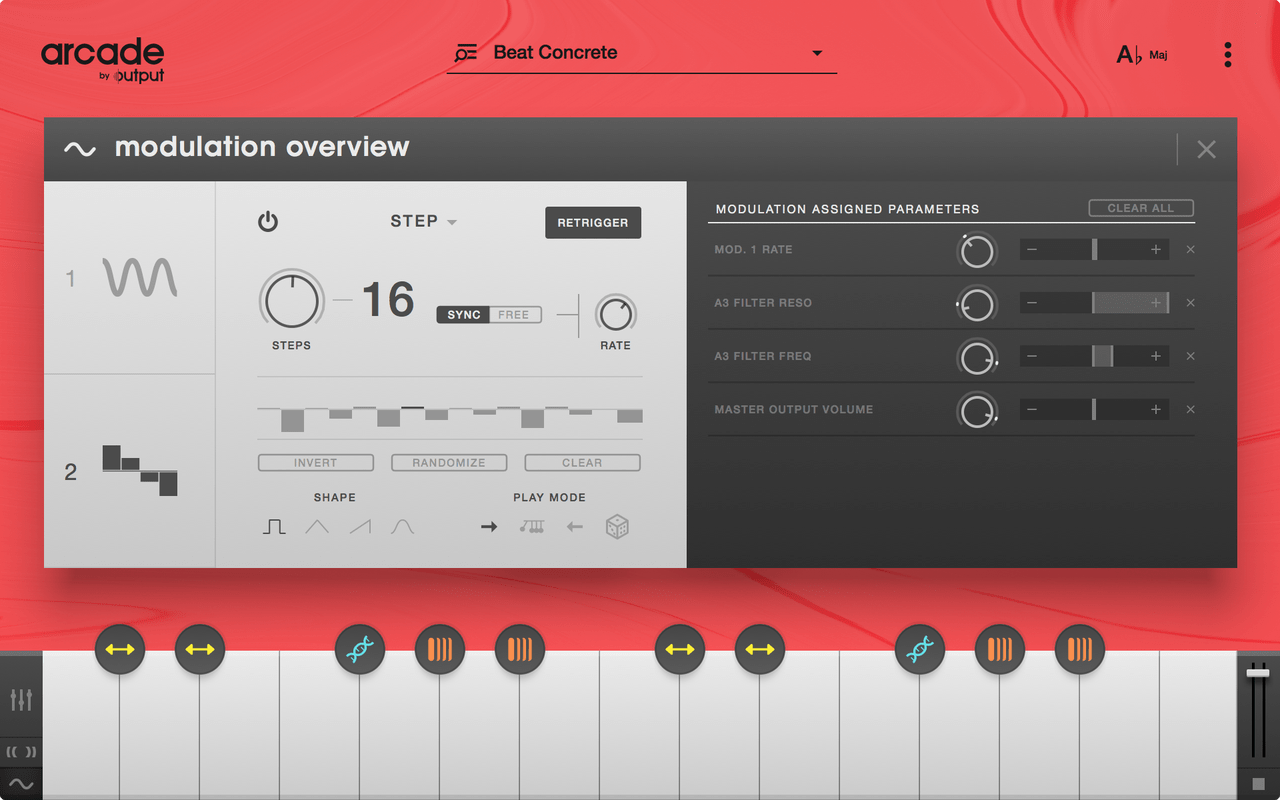The image size is (1280, 800).
Task: Click the RANDOMIZE button
Action: (x=449, y=463)
